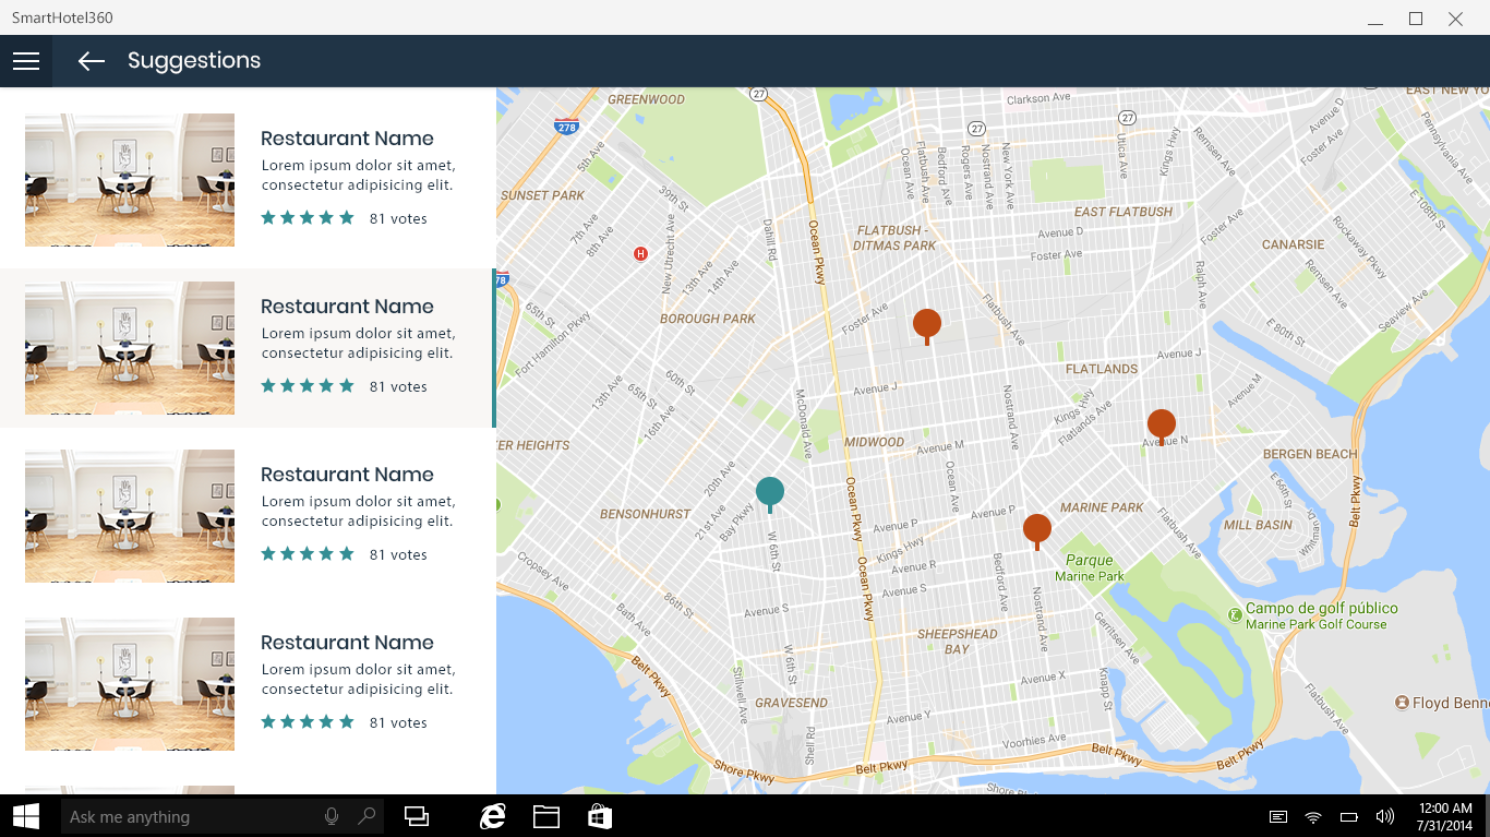Go back using the arrow beside Suggestions

(x=91, y=61)
